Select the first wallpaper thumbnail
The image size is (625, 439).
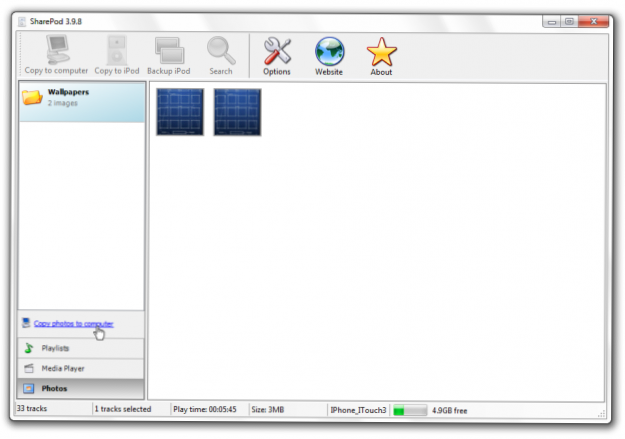180,112
